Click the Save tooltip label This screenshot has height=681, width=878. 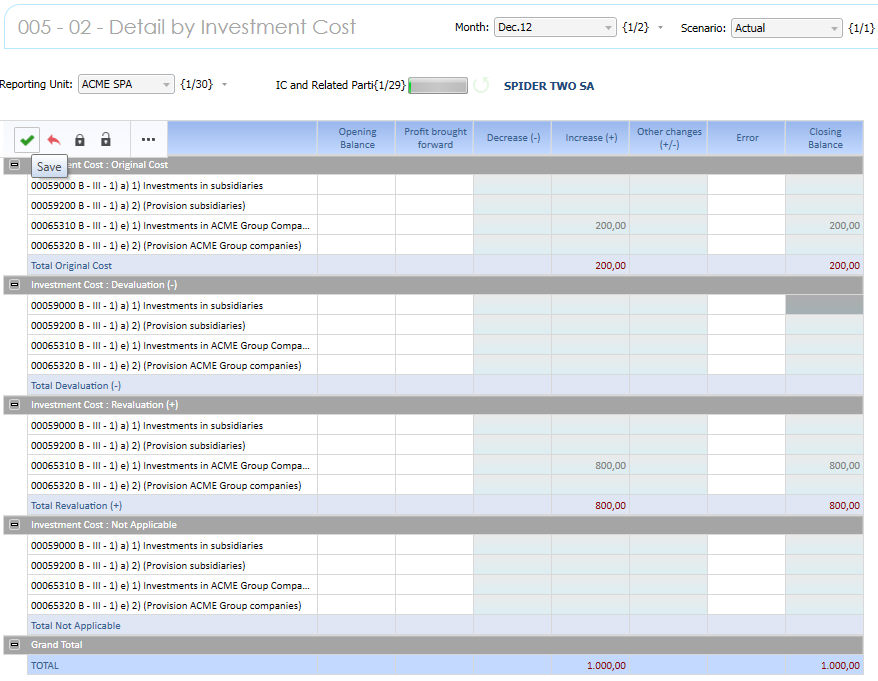pyautogui.click(x=49, y=166)
